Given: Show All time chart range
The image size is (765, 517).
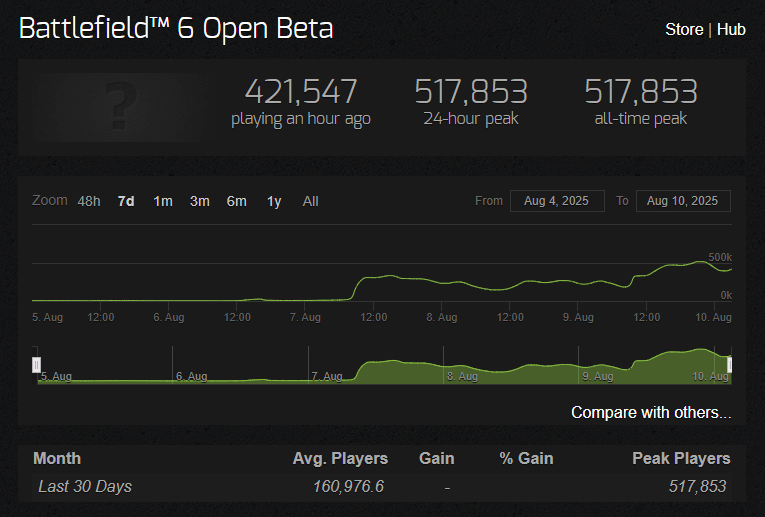Looking at the screenshot, I should (310, 201).
